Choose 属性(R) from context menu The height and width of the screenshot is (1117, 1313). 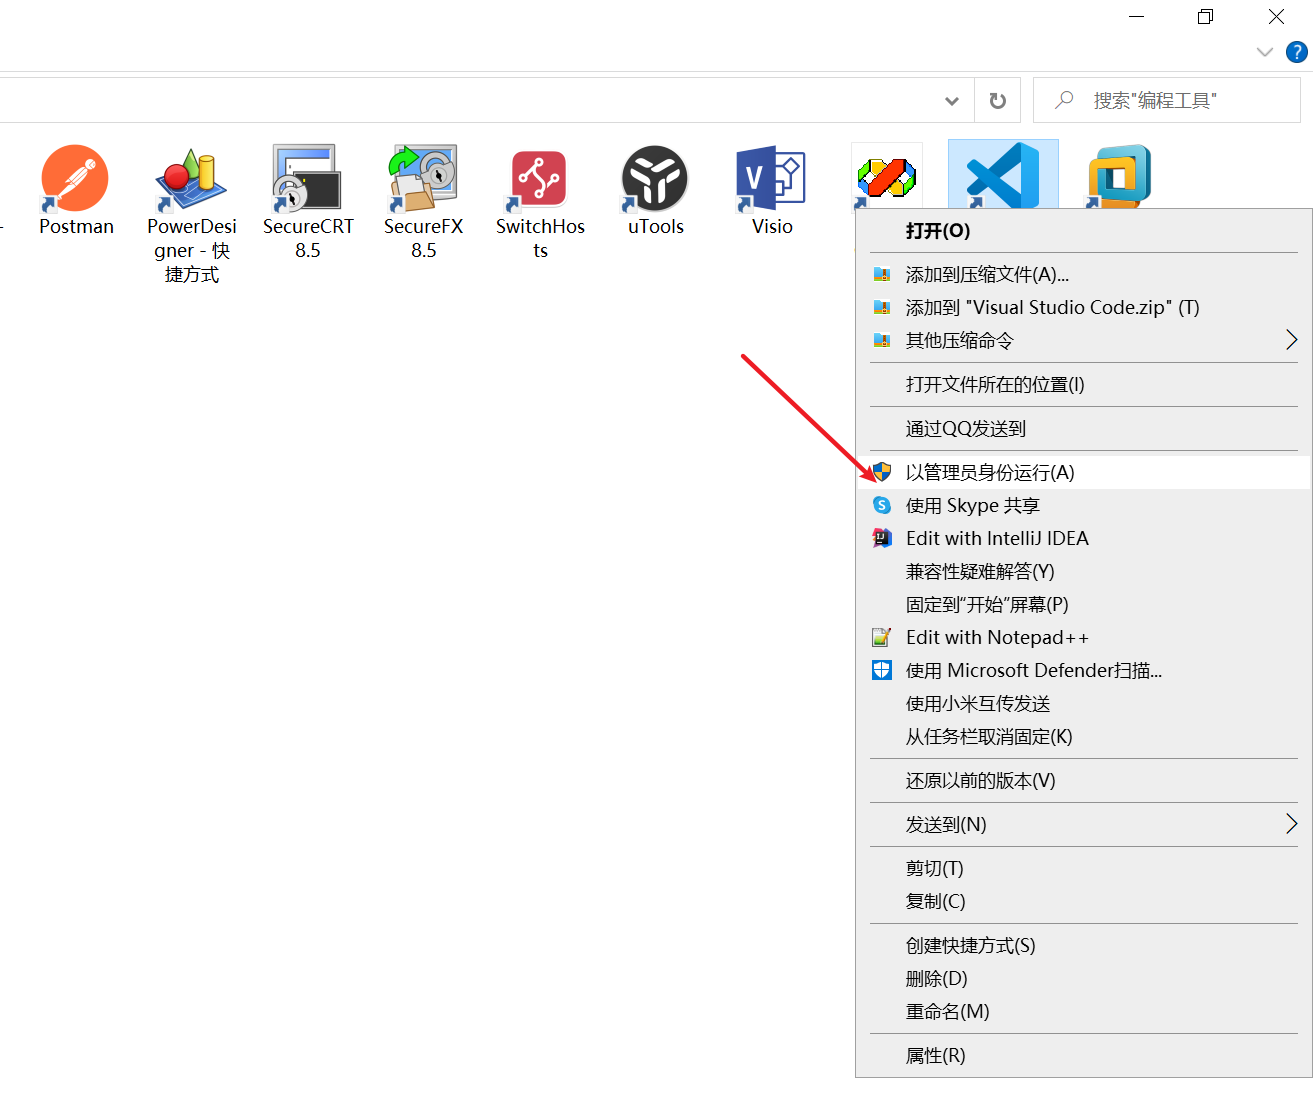[1084, 1055]
